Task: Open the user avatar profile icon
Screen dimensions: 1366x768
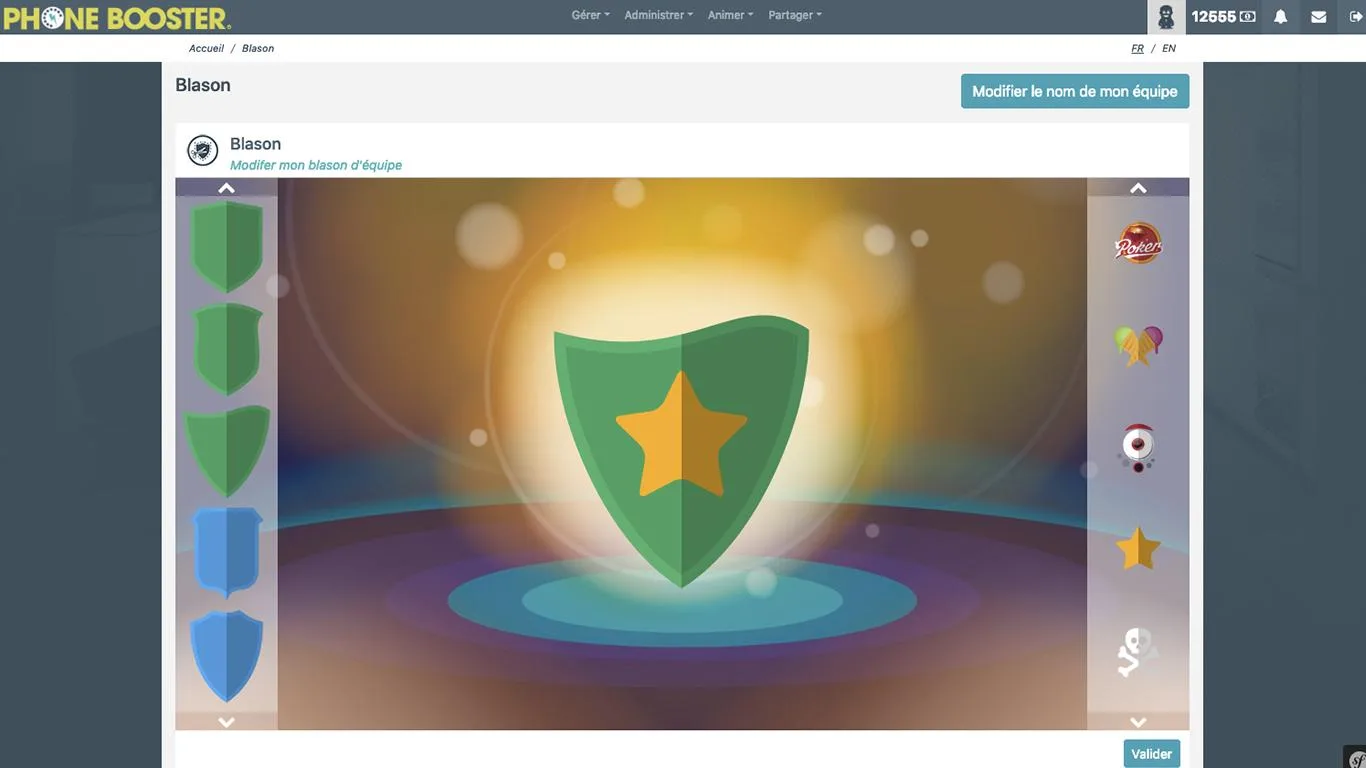Action: coord(1166,17)
